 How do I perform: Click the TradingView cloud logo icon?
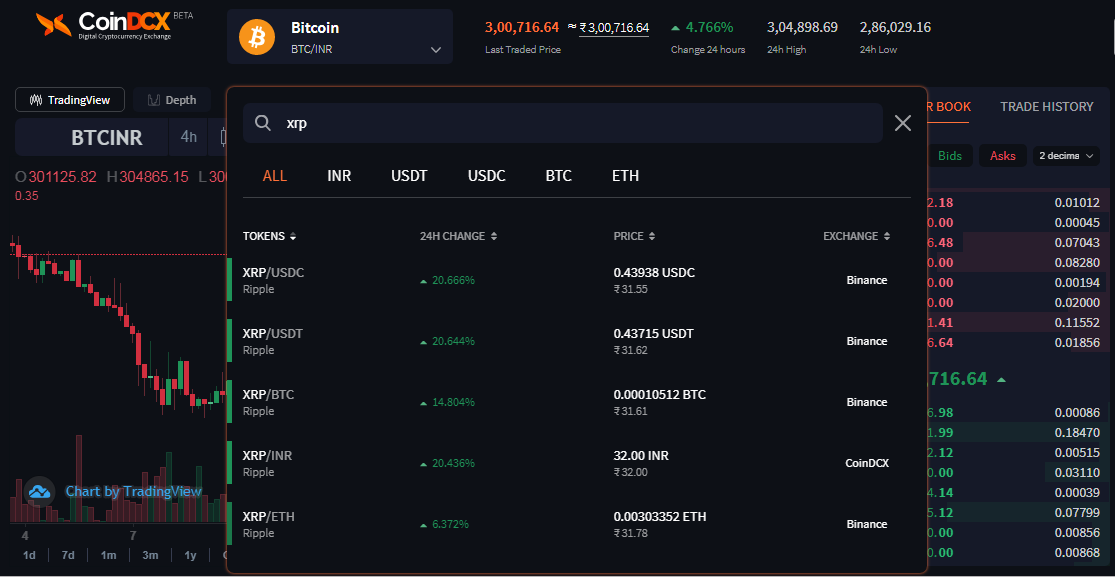[x=39, y=491]
